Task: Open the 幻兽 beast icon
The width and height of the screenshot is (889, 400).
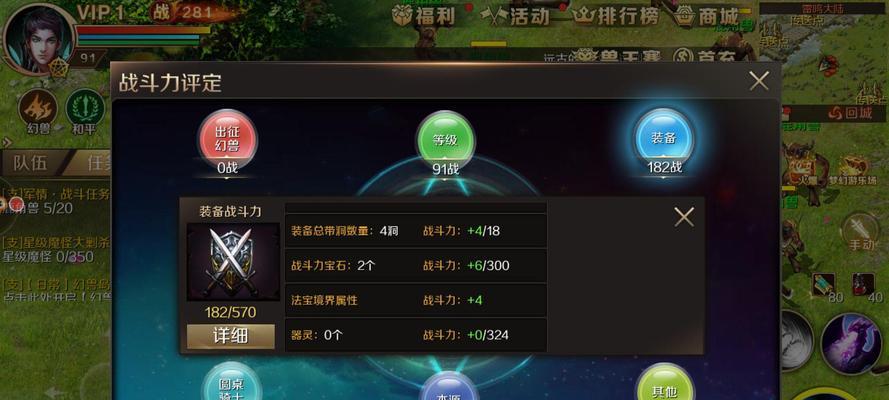Action: [x=38, y=108]
